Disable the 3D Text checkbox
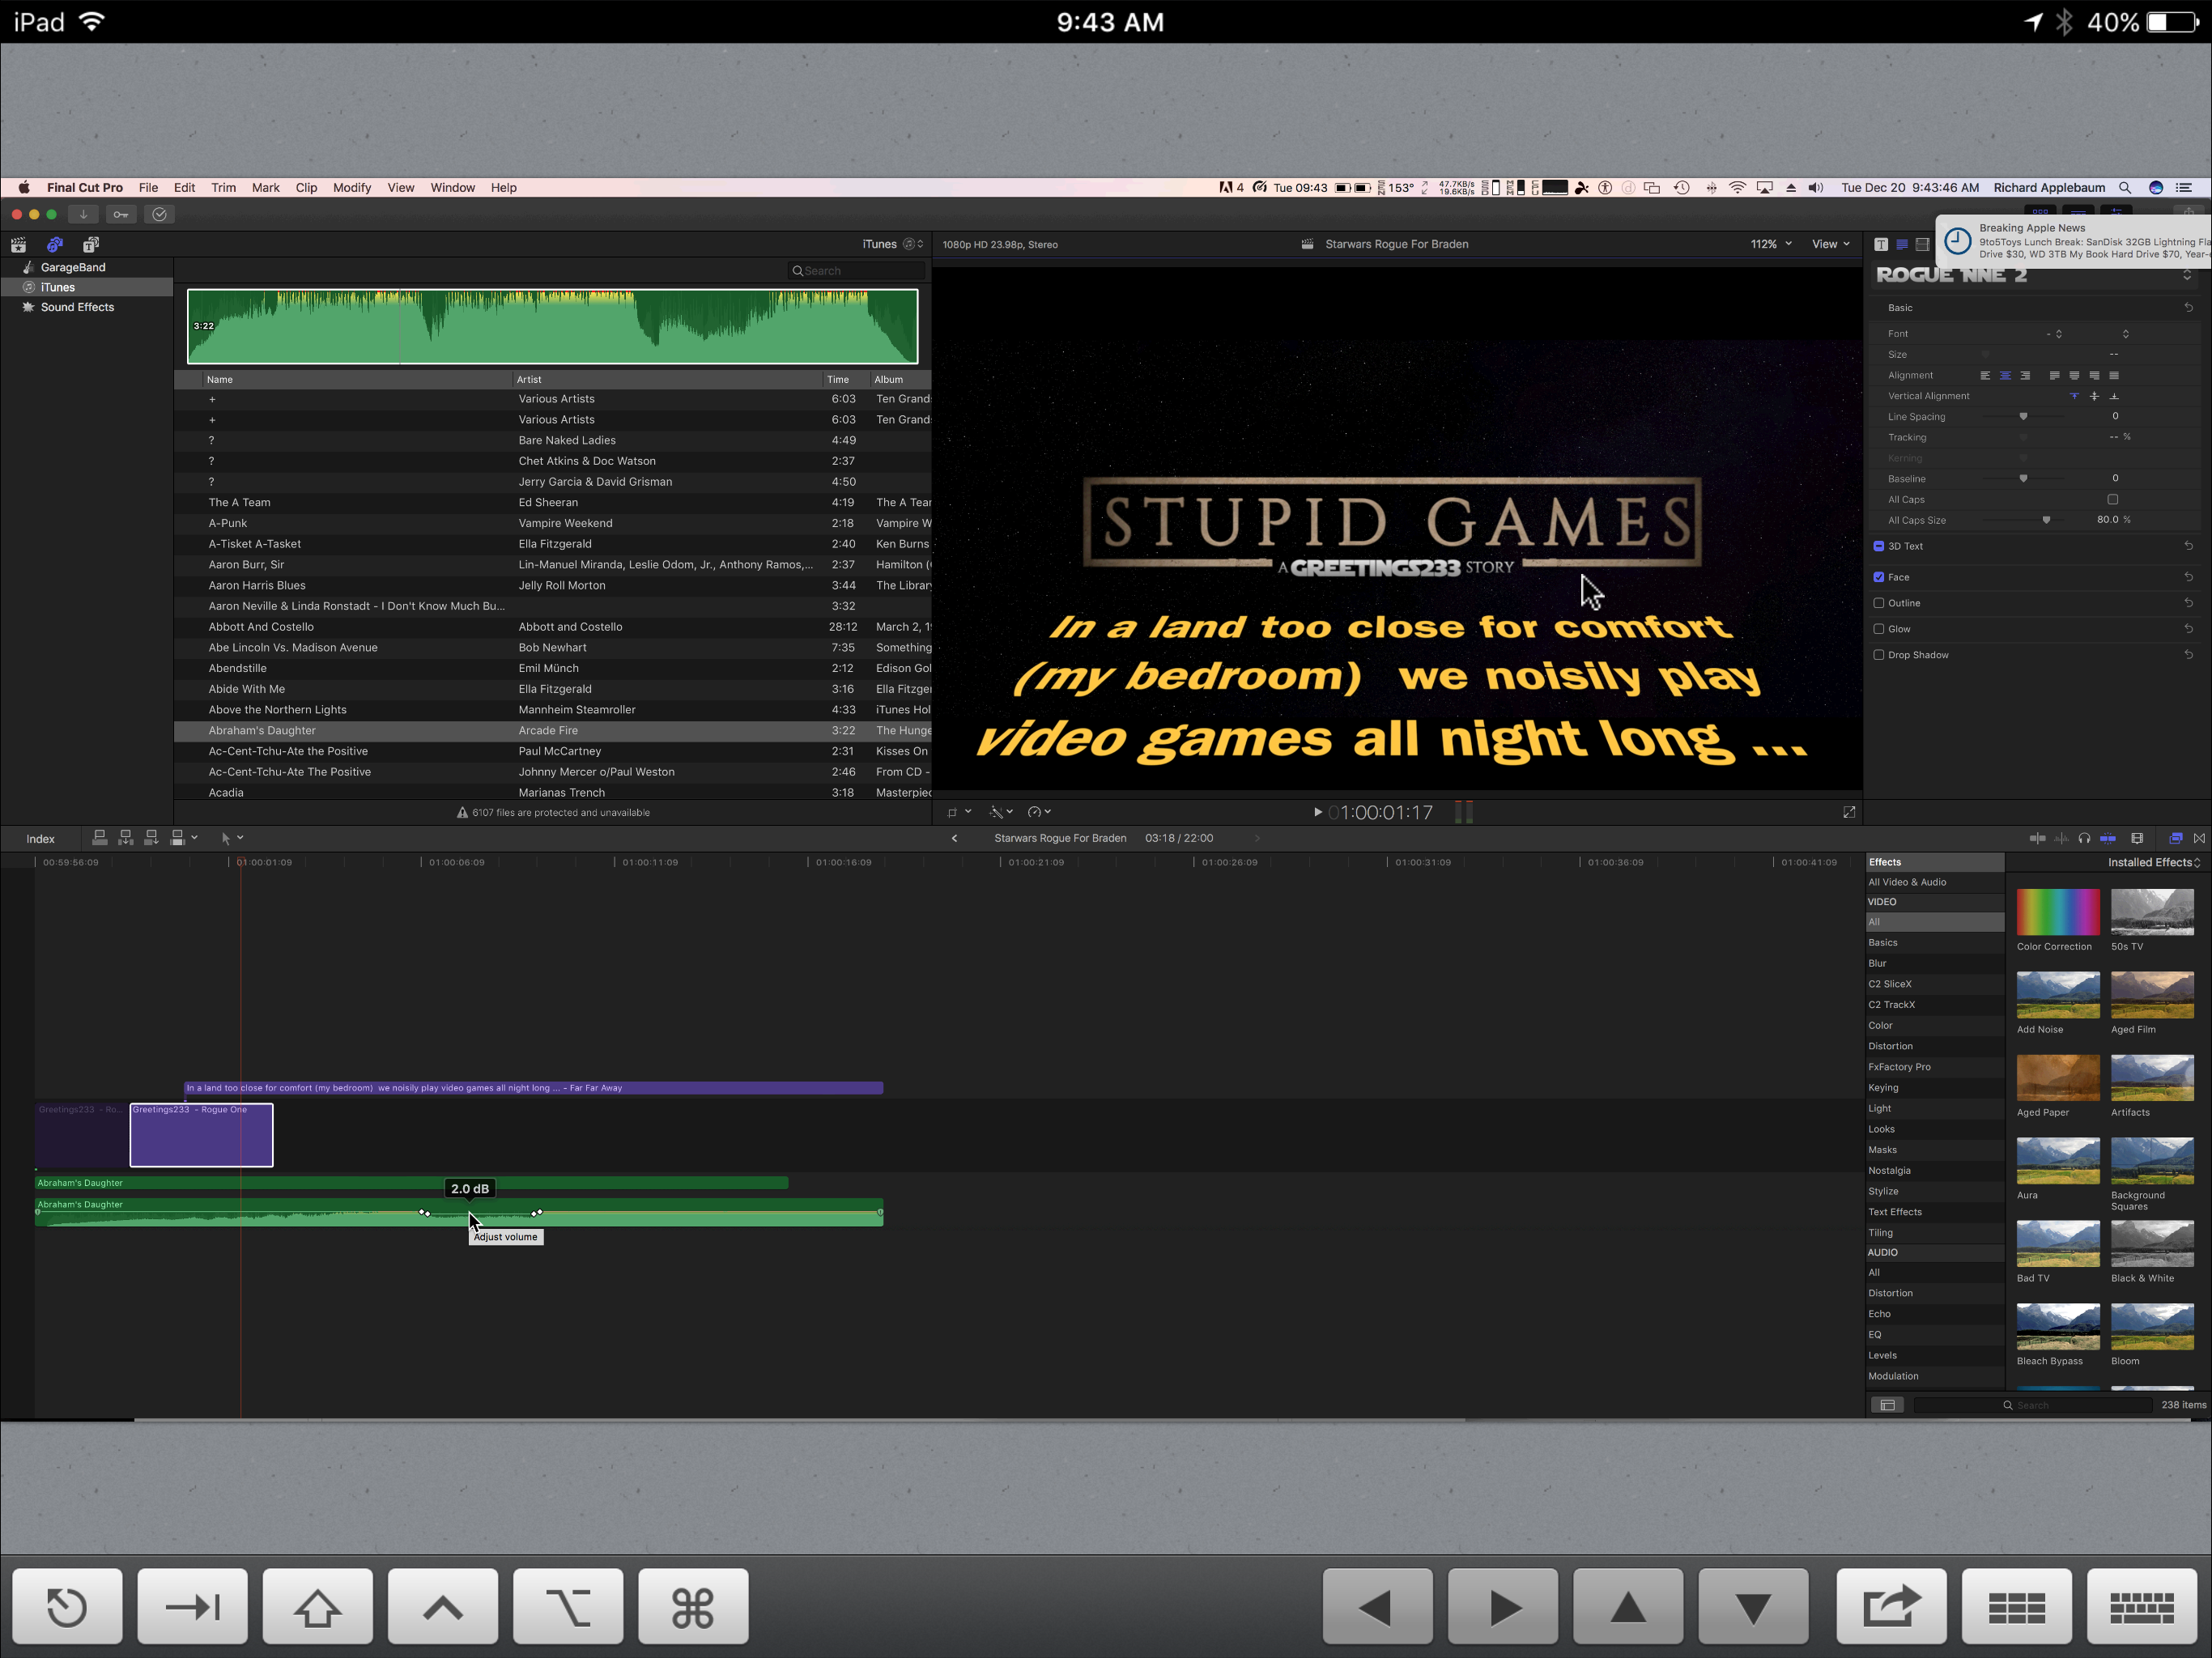2212x1658 pixels. point(1878,546)
